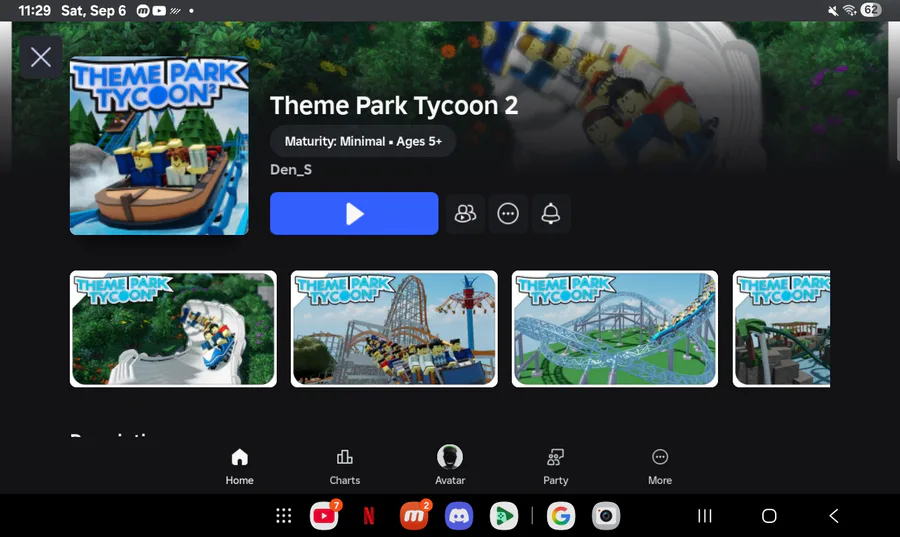Screen dimensions: 900x537
Task: Open the Google app in taskbar
Action: pos(561,516)
